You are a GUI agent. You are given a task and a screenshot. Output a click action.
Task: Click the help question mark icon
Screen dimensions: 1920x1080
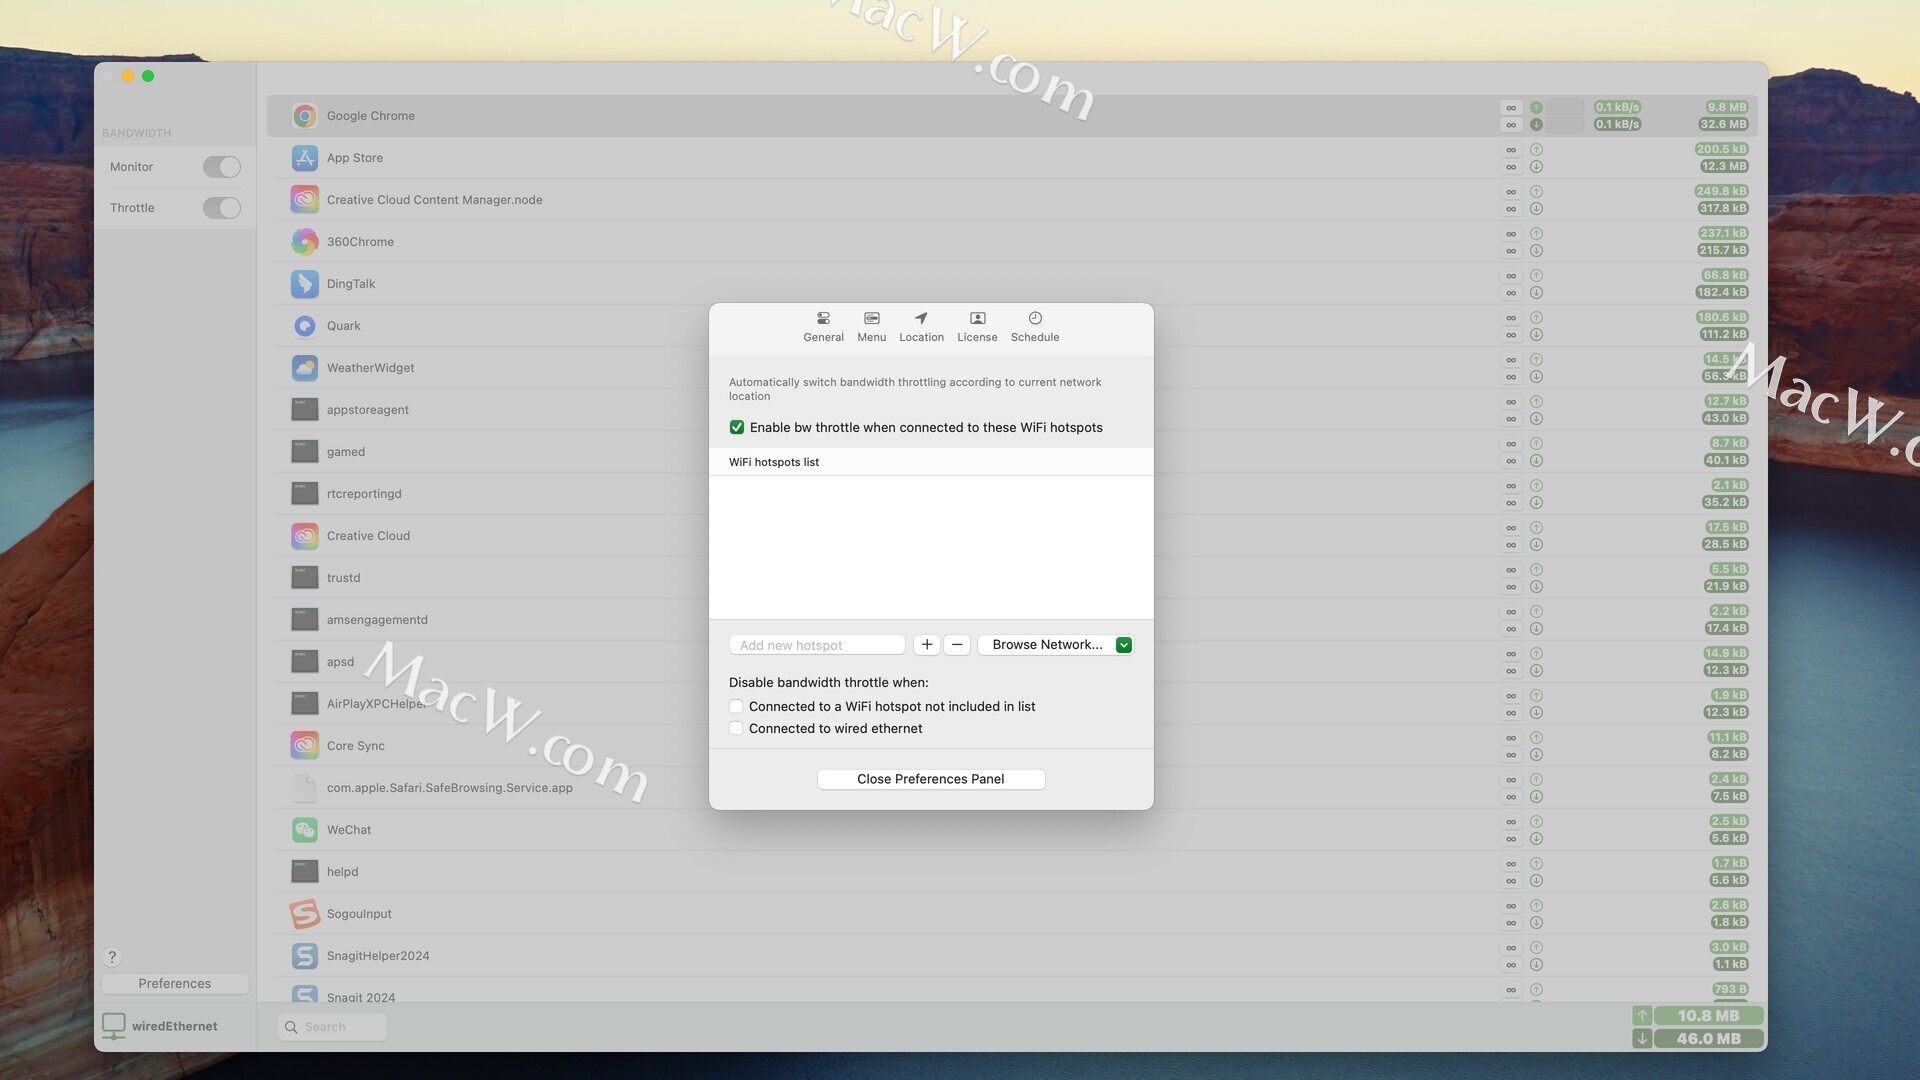pyautogui.click(x=112, y=957)
